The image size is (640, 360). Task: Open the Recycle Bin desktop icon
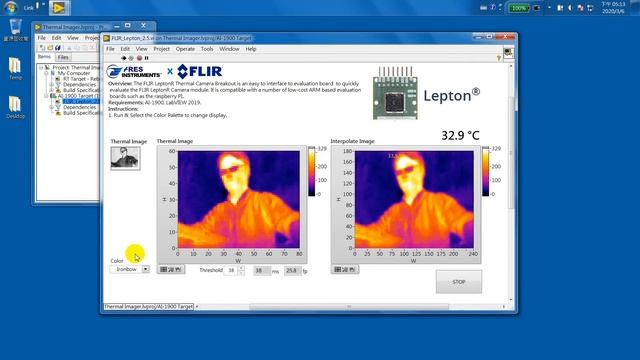click(16, 30)
